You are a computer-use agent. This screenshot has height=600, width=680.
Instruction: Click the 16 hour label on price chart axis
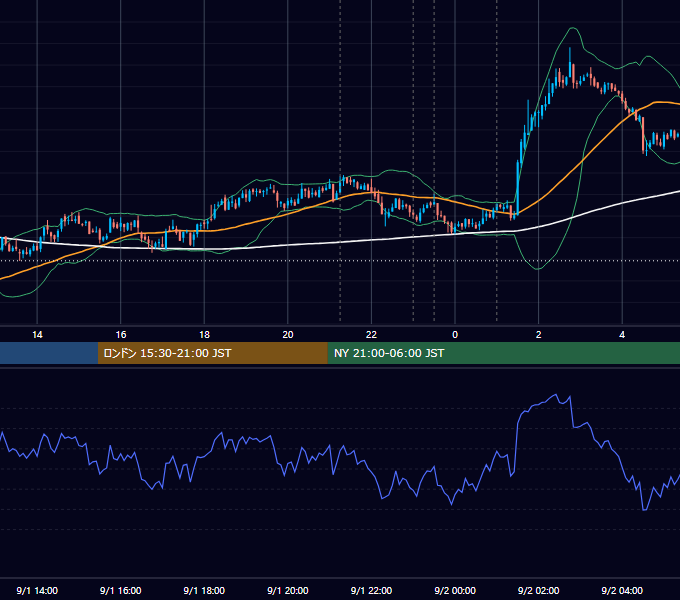pyautogui.click(x=121, y=335)
